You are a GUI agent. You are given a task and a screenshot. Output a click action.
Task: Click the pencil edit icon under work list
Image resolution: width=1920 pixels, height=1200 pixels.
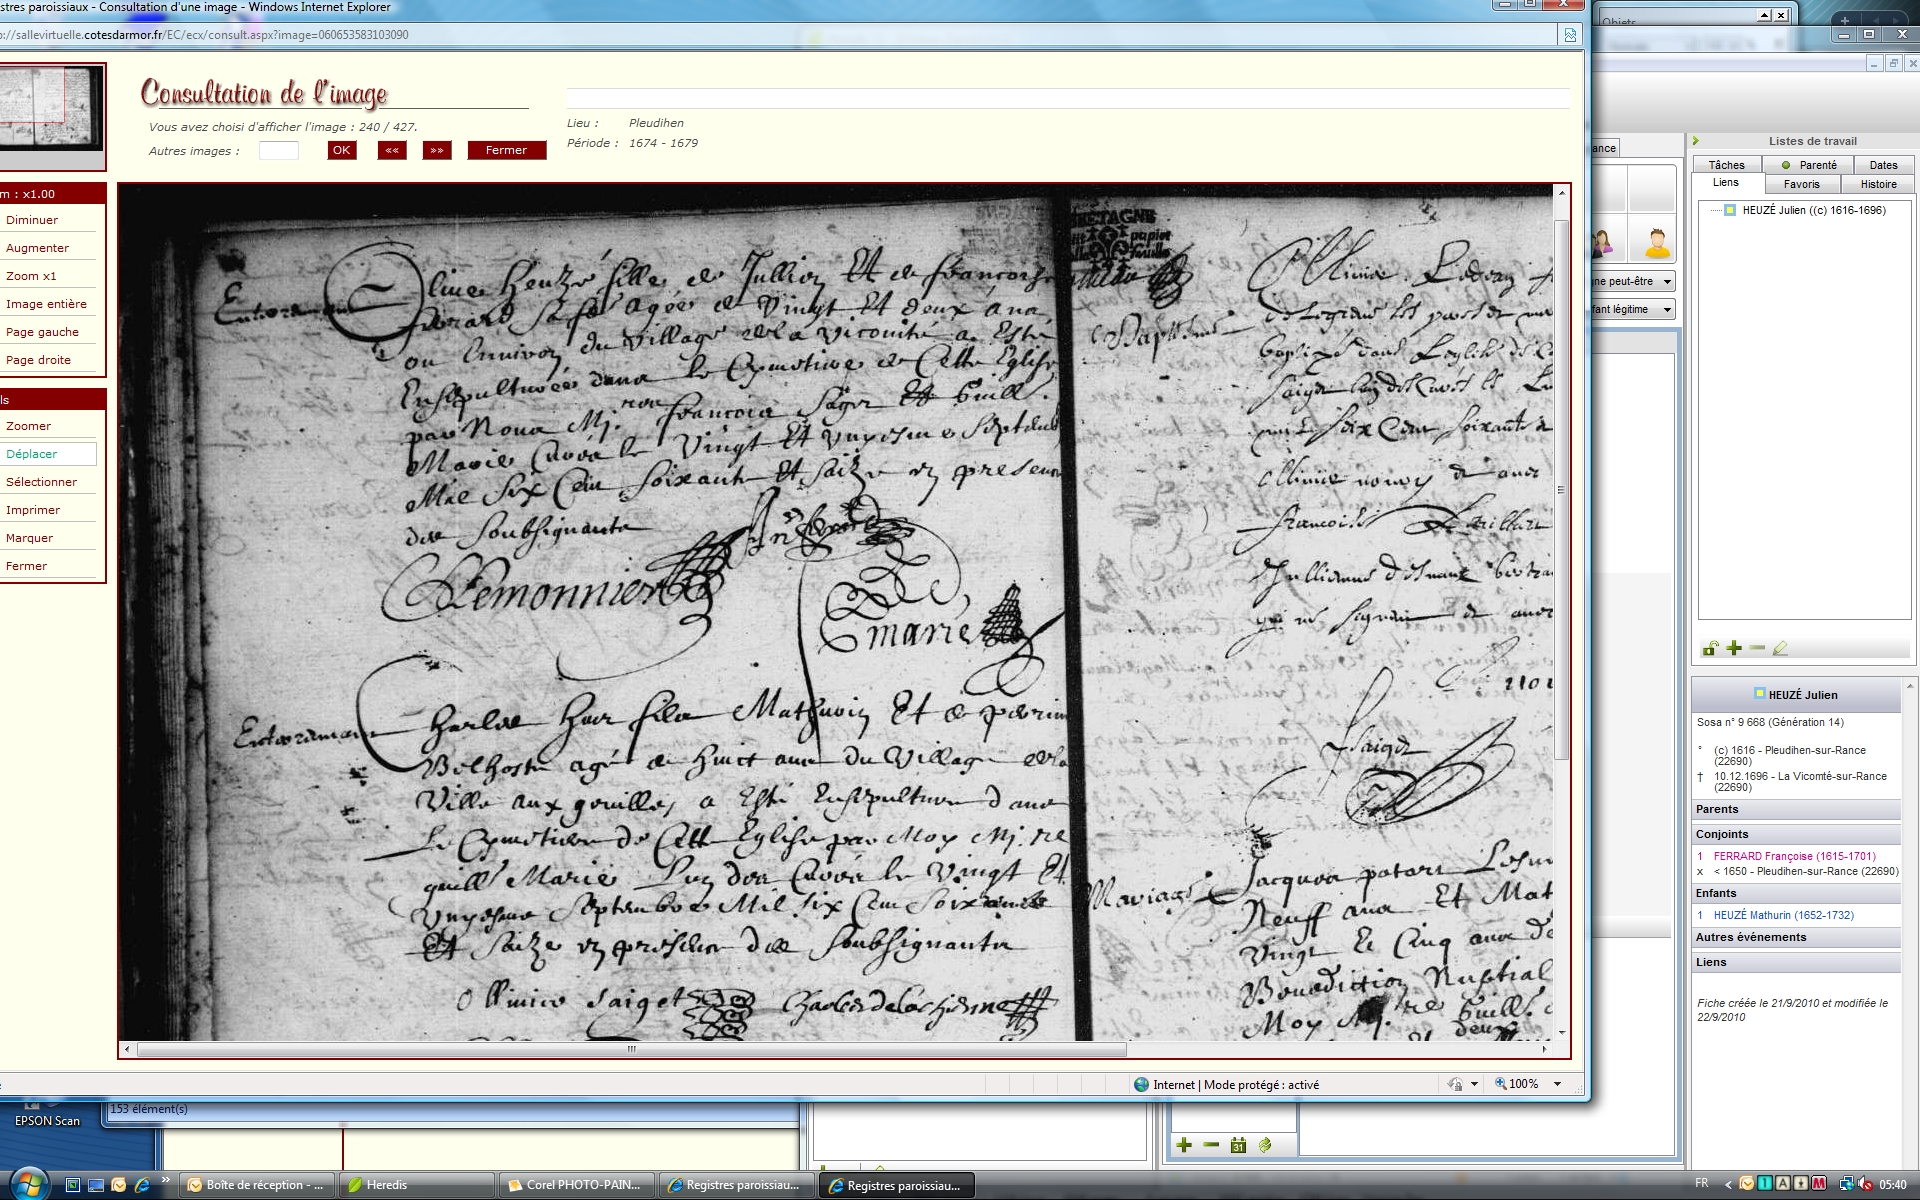(1780, 648)
